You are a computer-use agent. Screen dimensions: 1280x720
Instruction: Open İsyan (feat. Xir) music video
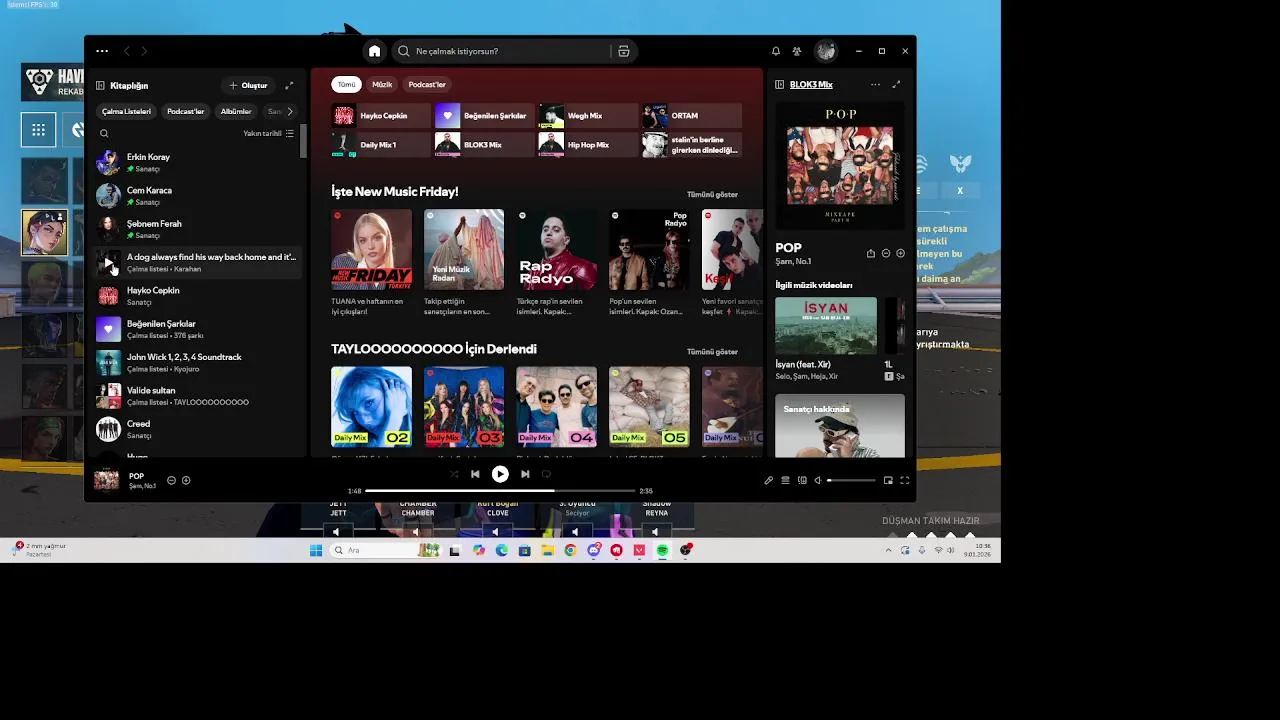pos(826,326)
